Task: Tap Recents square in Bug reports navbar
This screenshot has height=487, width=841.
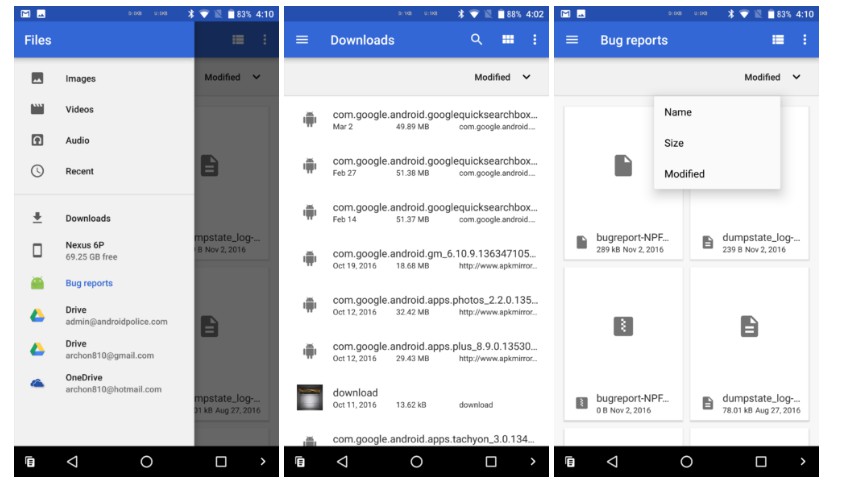Action: 761,461
